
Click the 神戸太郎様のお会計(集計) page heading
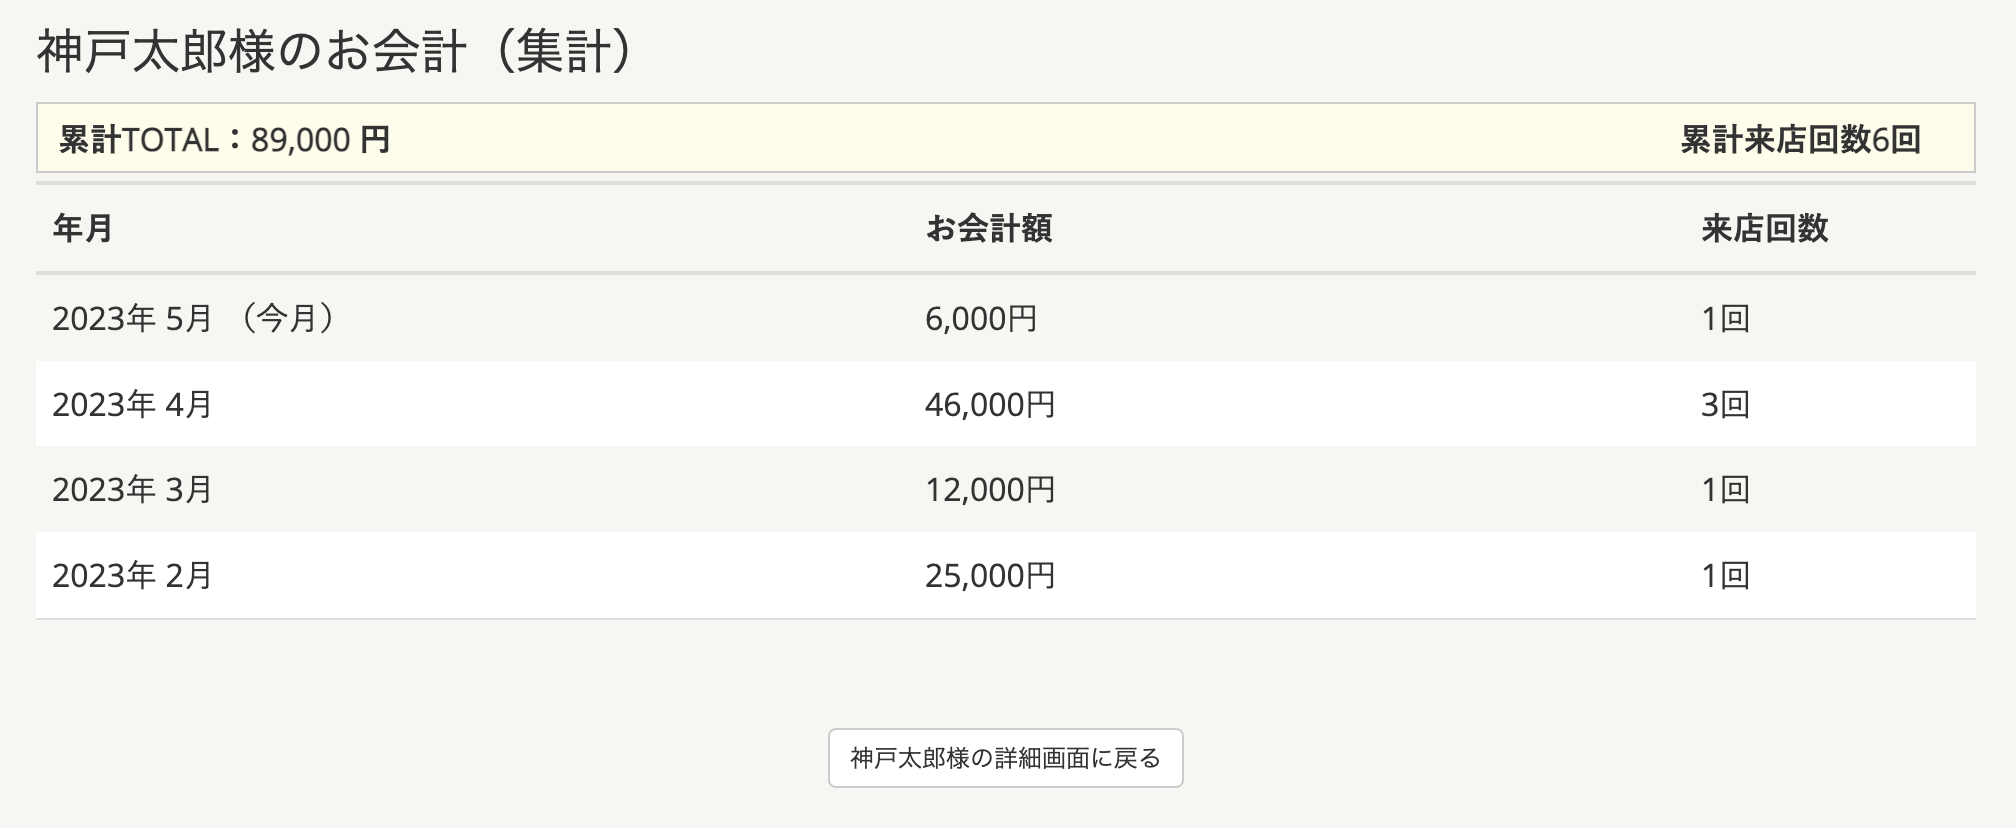coord(336,51)
